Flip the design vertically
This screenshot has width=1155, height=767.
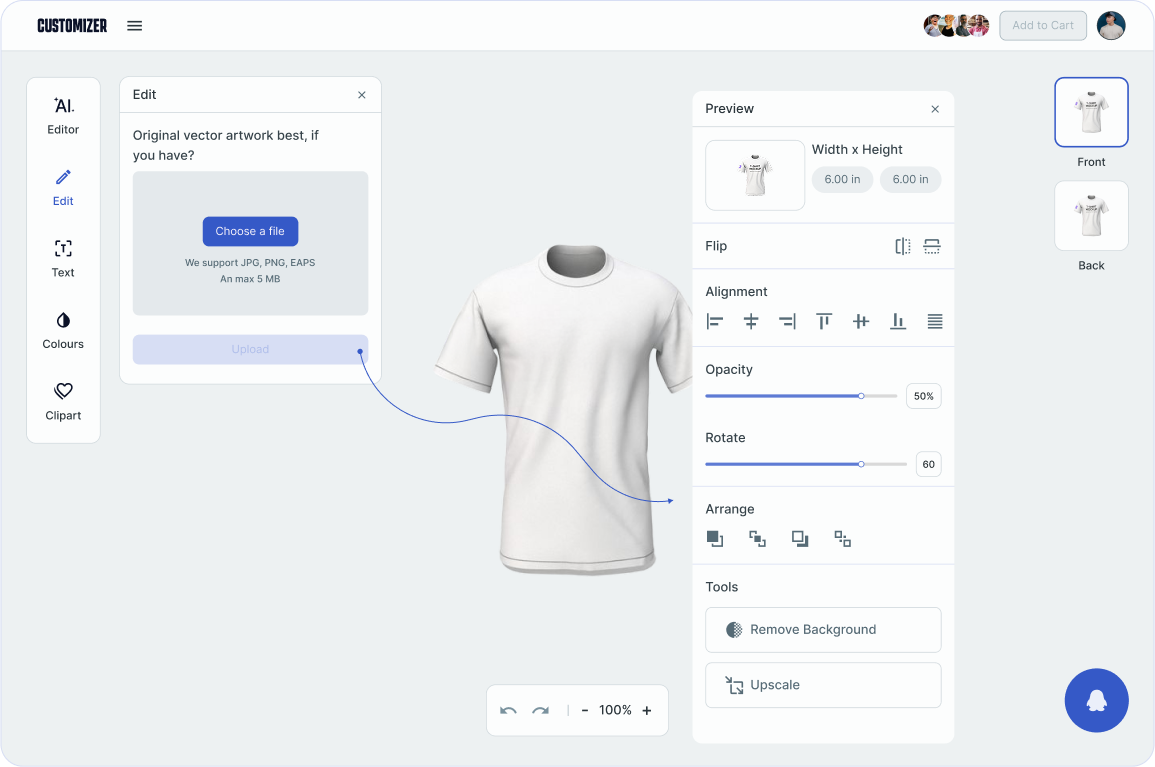(x=932, y=246)
